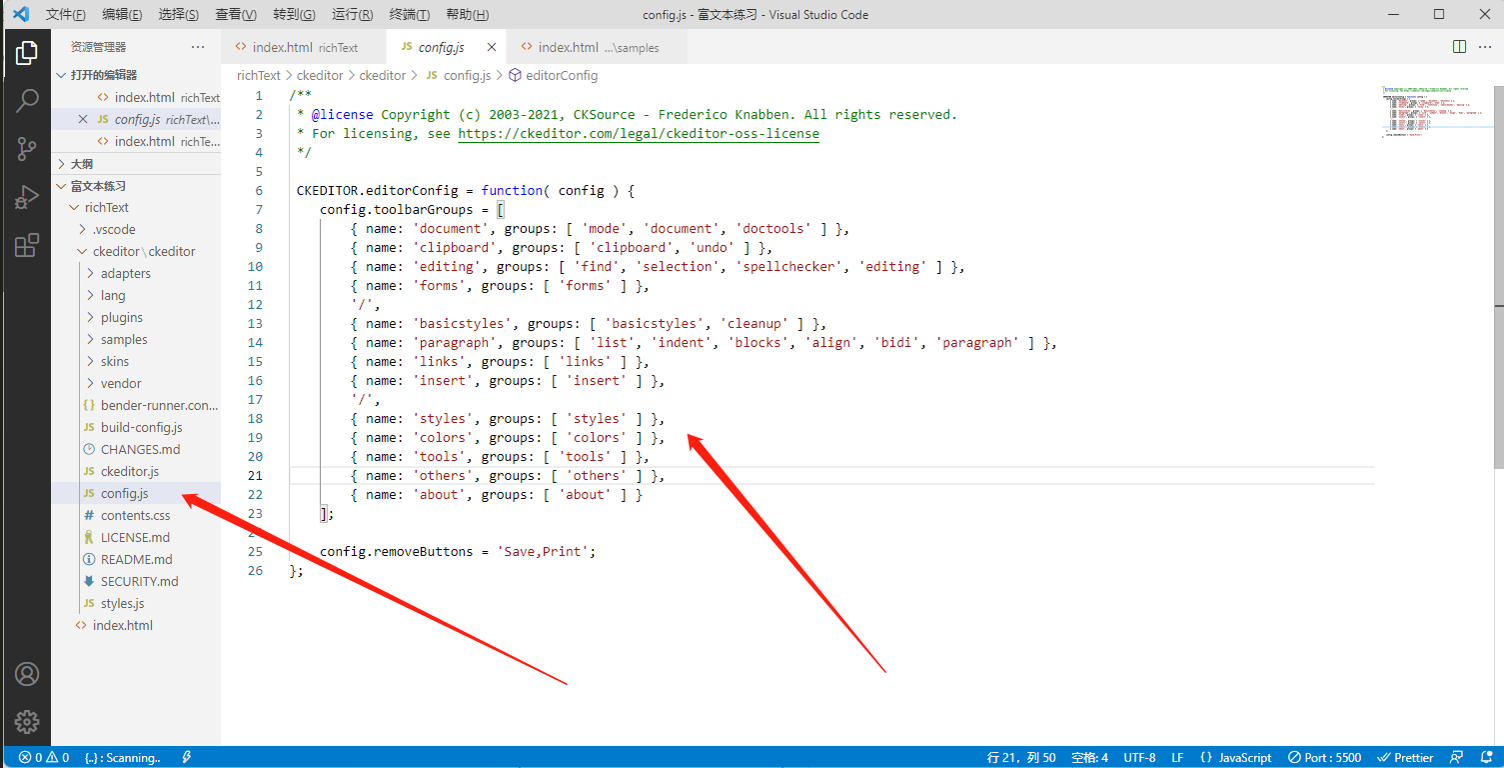Image resolution: width=1504 pixels, height=768 pixels.
Task: Open the 终端(T) menu
Action: (x=408, y=14)
